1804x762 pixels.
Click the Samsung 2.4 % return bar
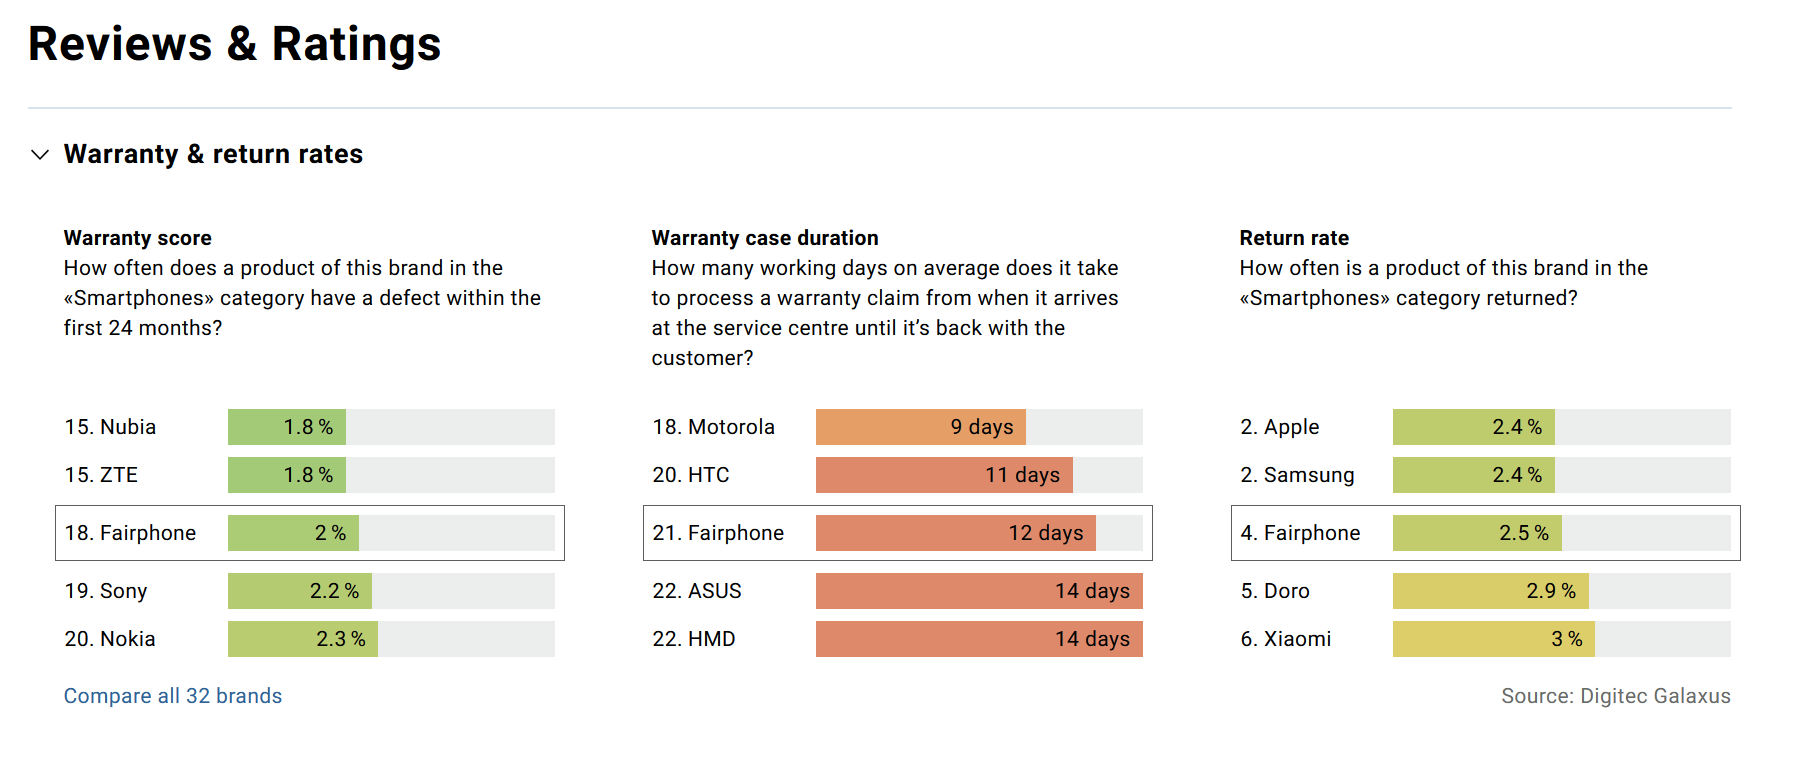click(1473, 475)
